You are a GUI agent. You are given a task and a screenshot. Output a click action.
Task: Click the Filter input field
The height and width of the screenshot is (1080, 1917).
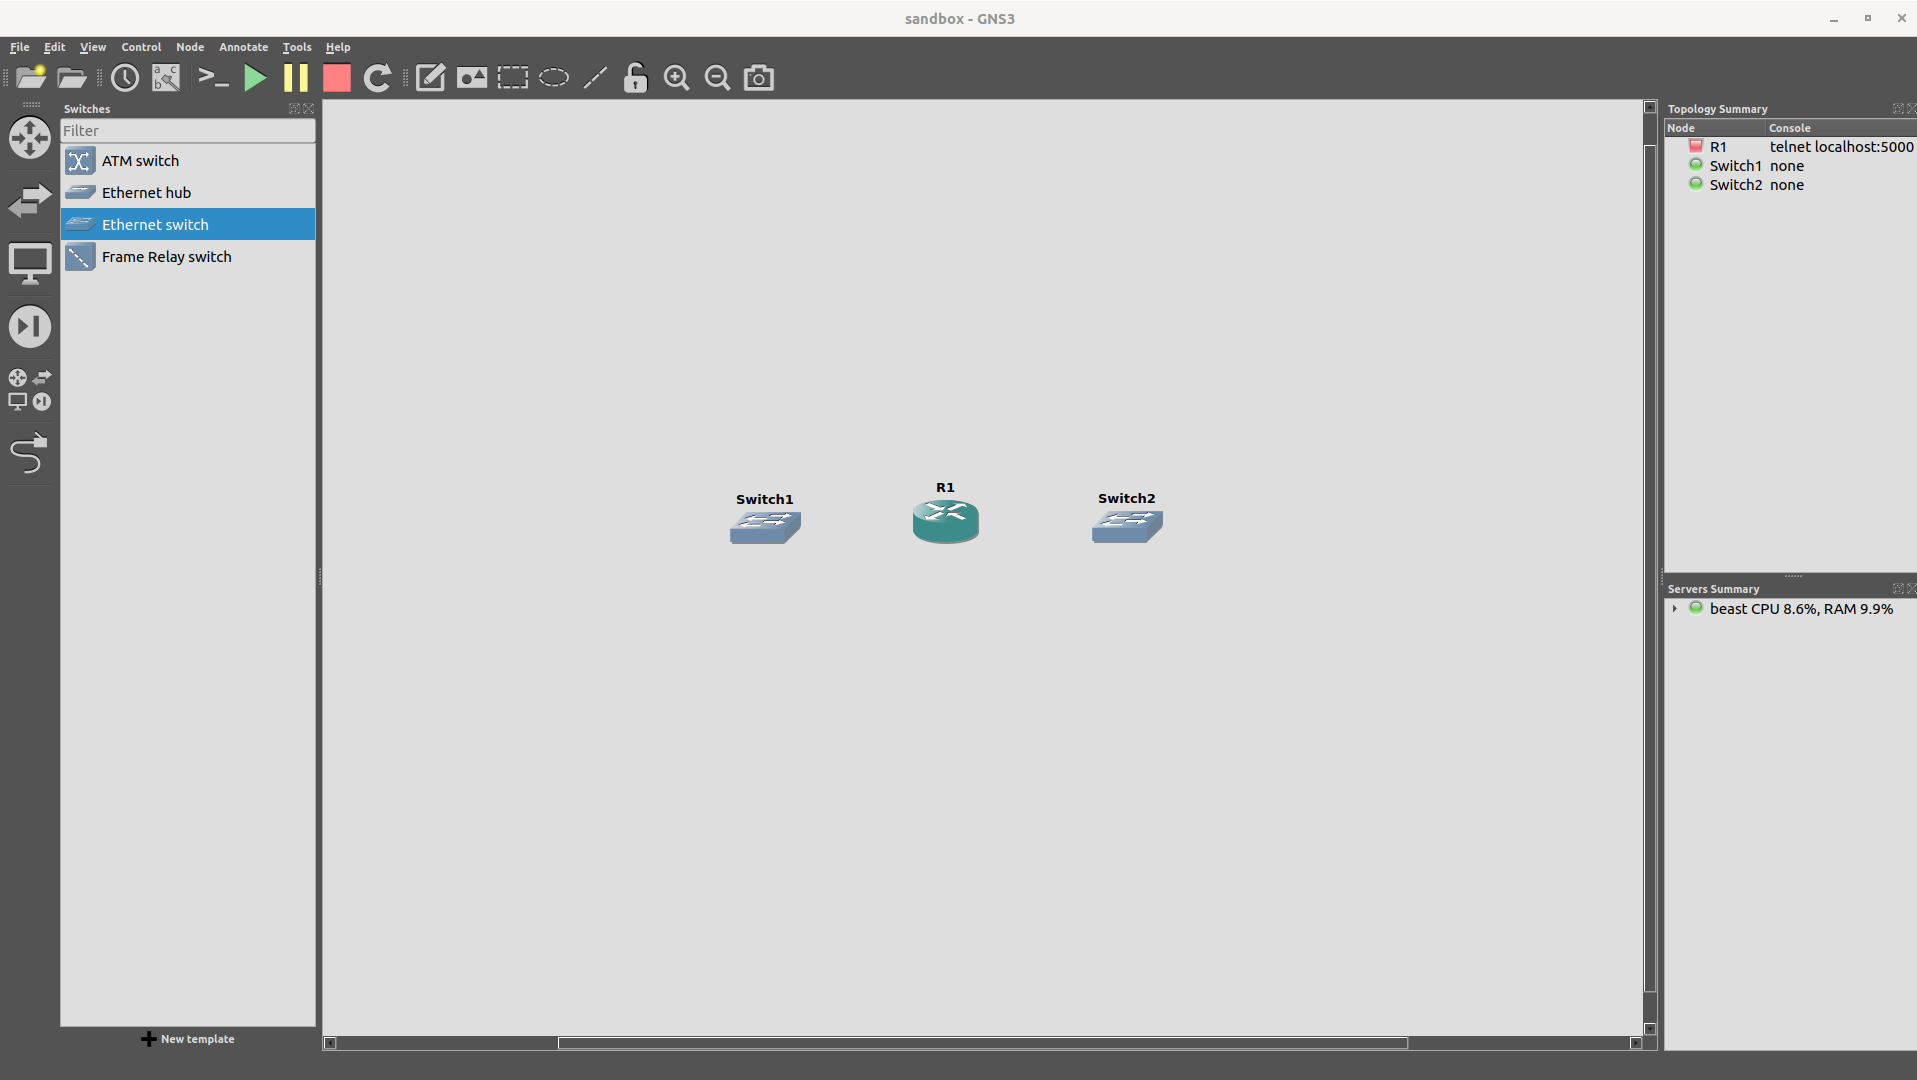[188, 131]
